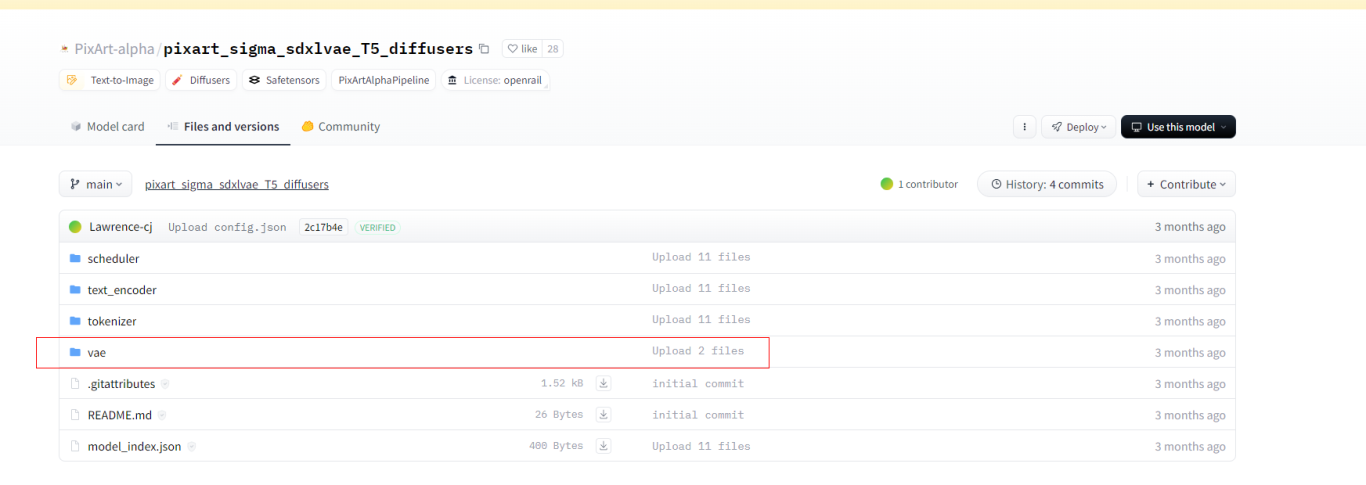Click the 26 Bytes file size
Screen dimensions: 1366x485
tap(559, 414)
